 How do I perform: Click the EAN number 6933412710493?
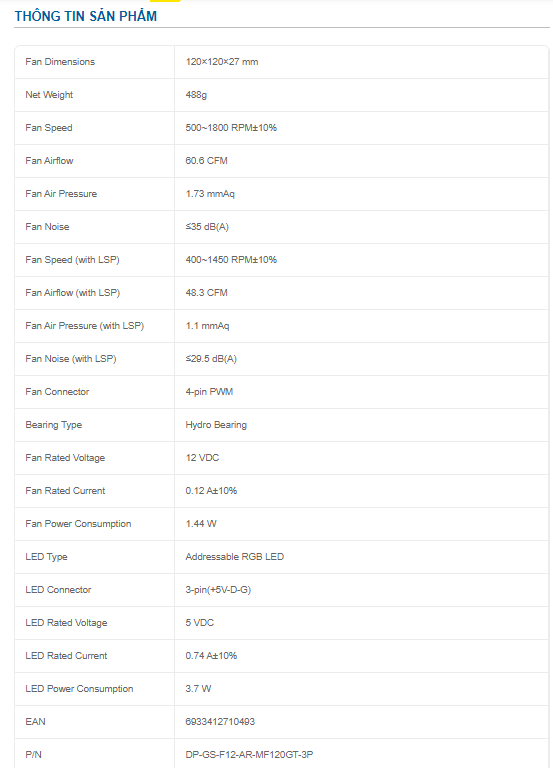coord(220,721)
